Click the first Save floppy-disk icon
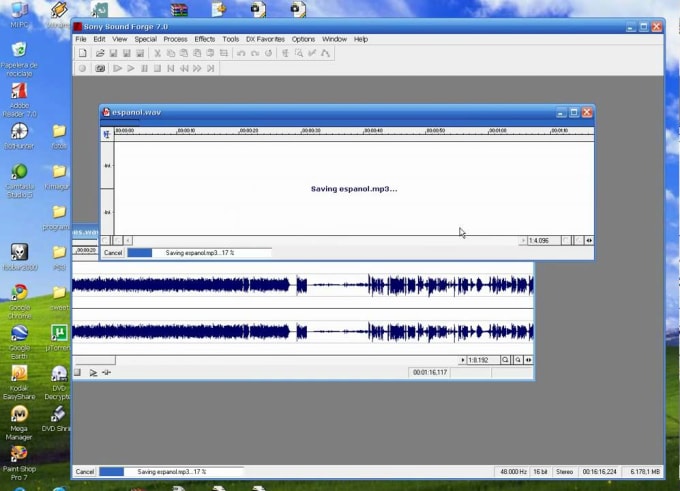Screen dimensions: 680x491 click(113, 53)
